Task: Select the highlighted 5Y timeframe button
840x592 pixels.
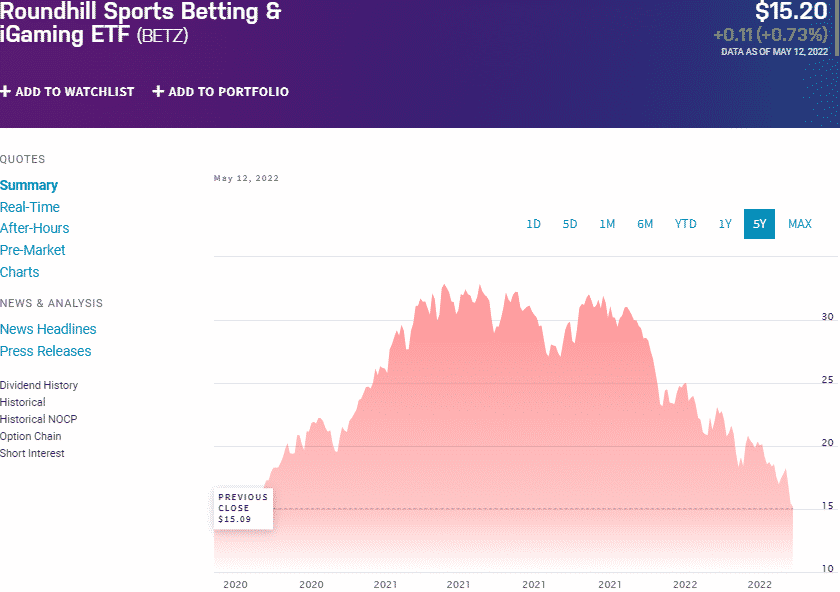Action: (x=760, y=224)
